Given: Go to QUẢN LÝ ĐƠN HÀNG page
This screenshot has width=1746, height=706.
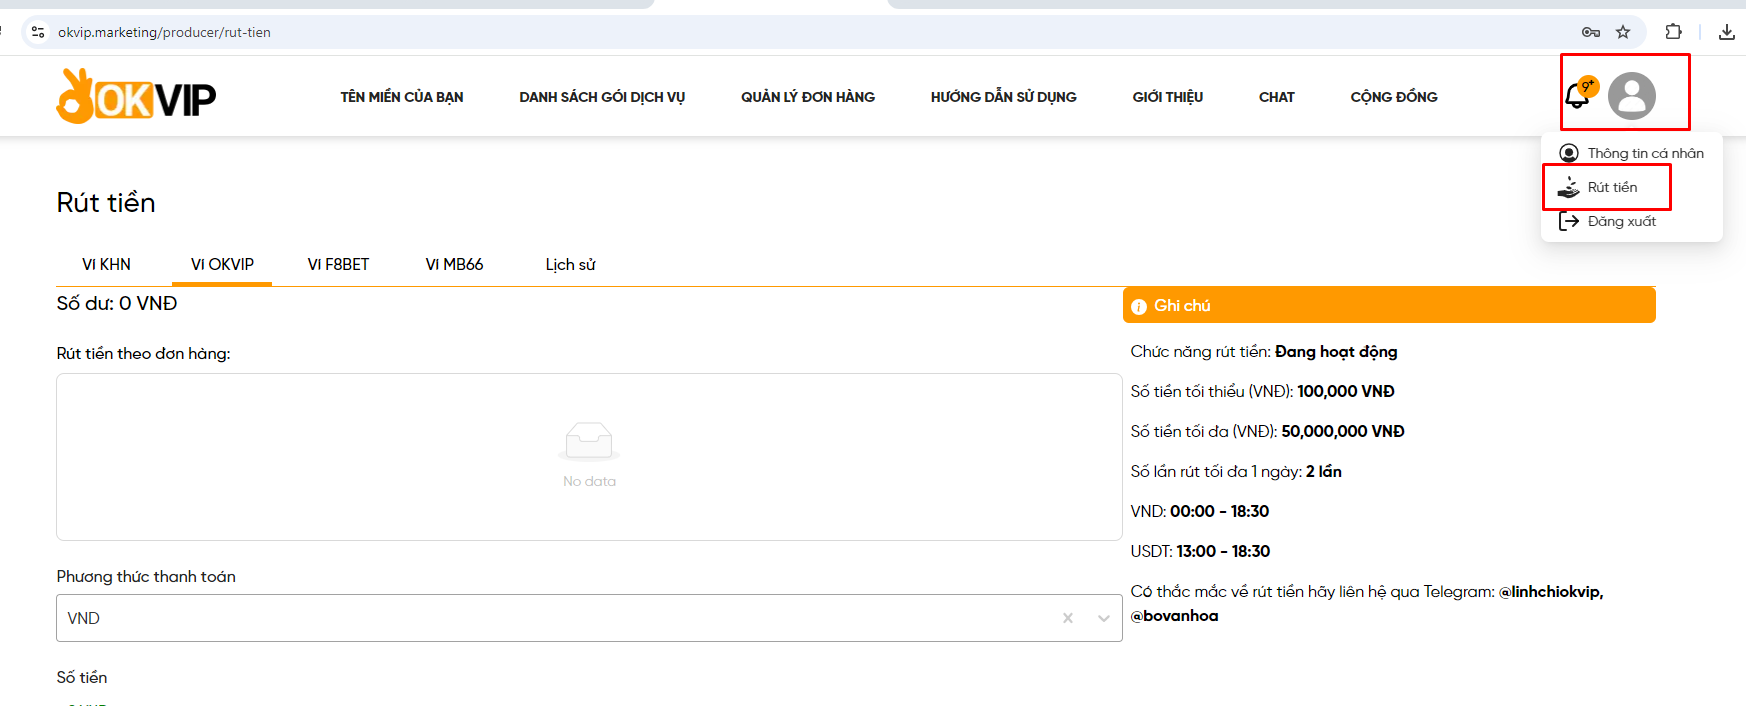Looking at the screenshot, I should 807,97.
